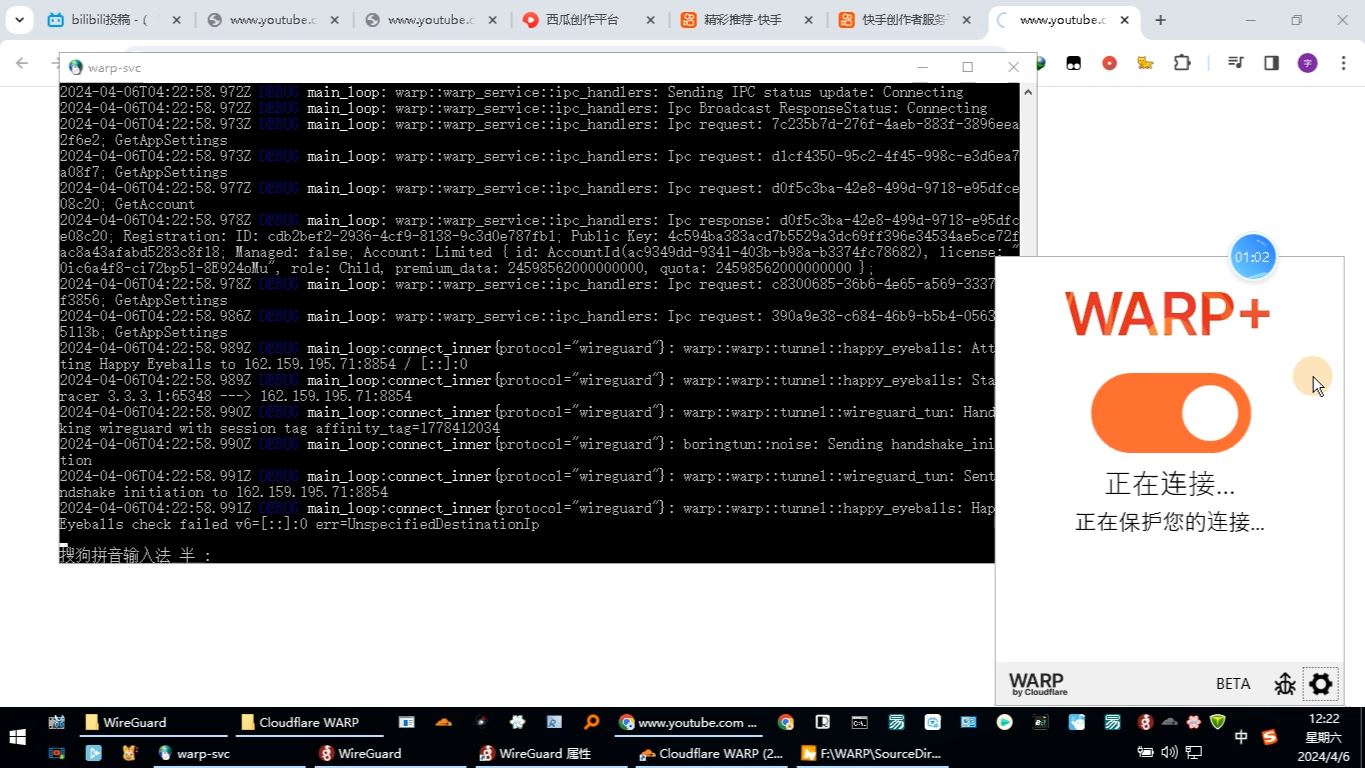Click the warp-svc window title icon
This screenshot has height=768, width=1365.
tap(75, 67)
